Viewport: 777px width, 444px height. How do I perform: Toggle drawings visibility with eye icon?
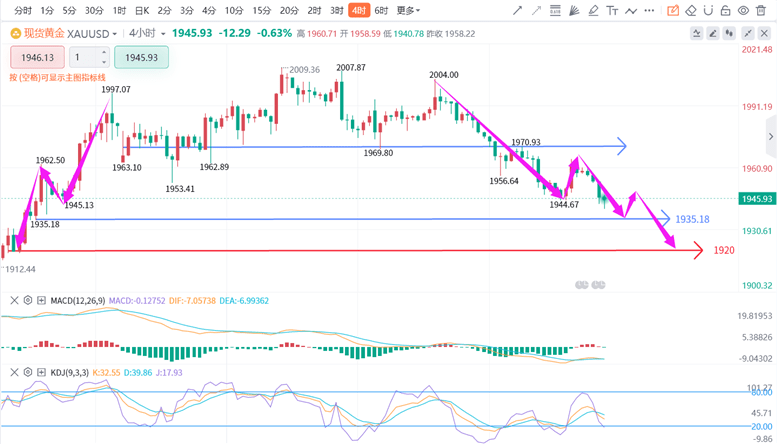click(x=744, y=11)
